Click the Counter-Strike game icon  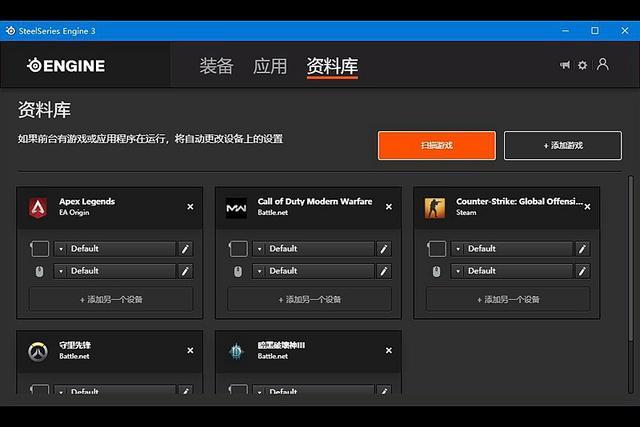pyautogui.click(x=435, y=208)
